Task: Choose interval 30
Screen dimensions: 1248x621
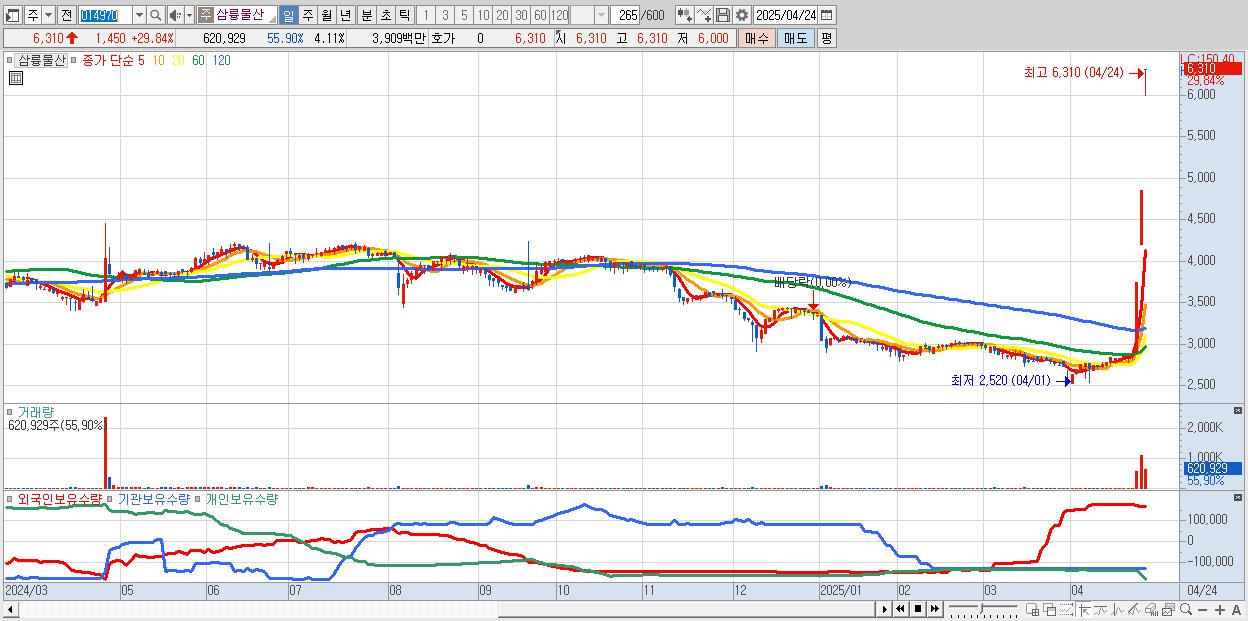Action: (x=521, y=15)
